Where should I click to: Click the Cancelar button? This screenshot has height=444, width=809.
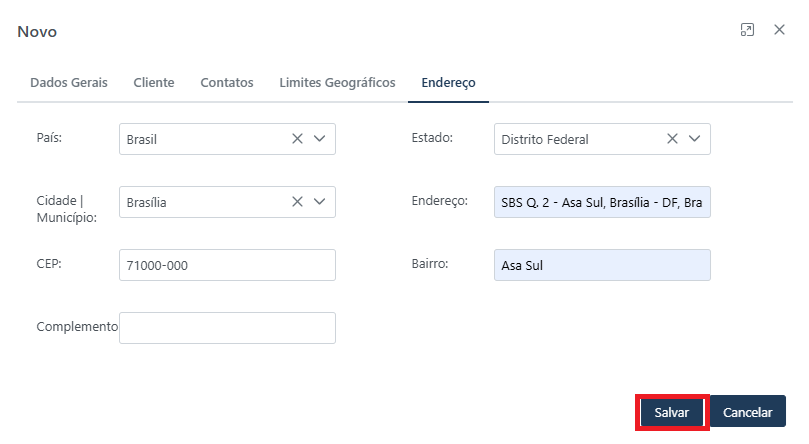click(x=747, y=412)
